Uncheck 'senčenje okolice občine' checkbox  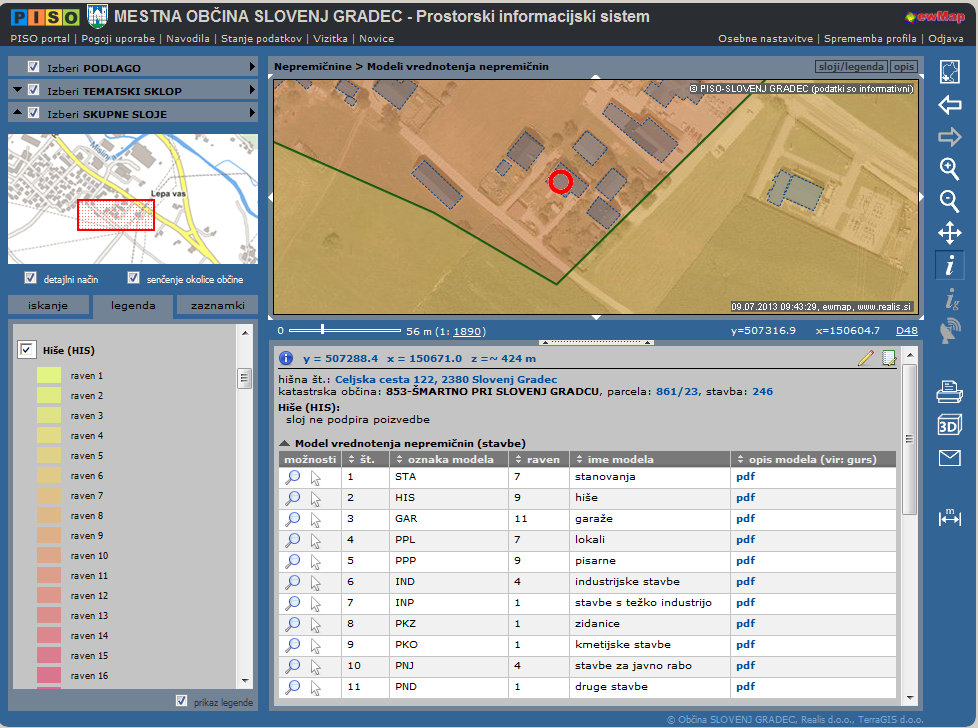pyautogui.click(x=134, y=278)
